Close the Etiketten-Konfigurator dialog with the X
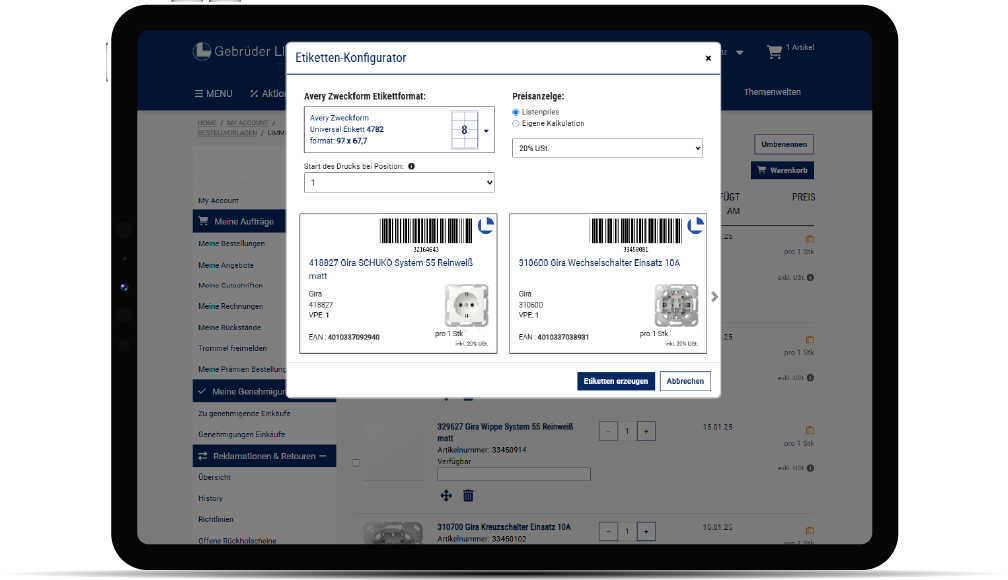The width and height of the screenshot is (1008, 580). click(x=708, y=58)
